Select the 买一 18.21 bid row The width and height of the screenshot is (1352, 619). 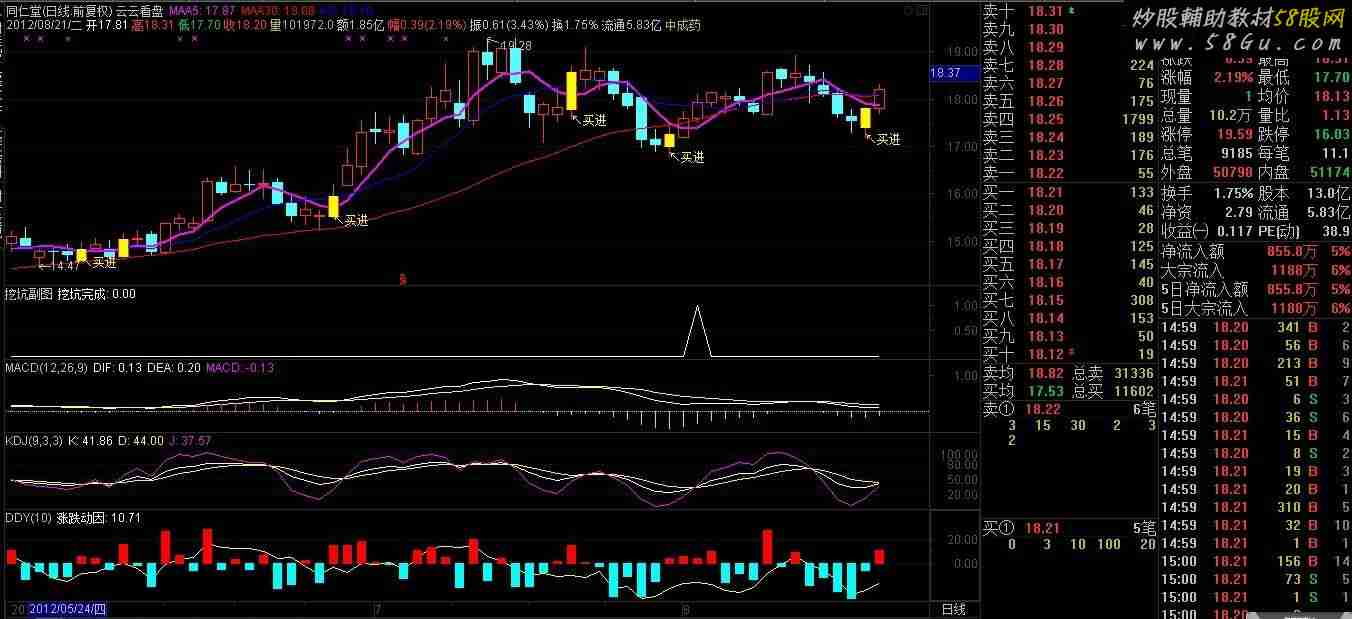click(1069, 192)
